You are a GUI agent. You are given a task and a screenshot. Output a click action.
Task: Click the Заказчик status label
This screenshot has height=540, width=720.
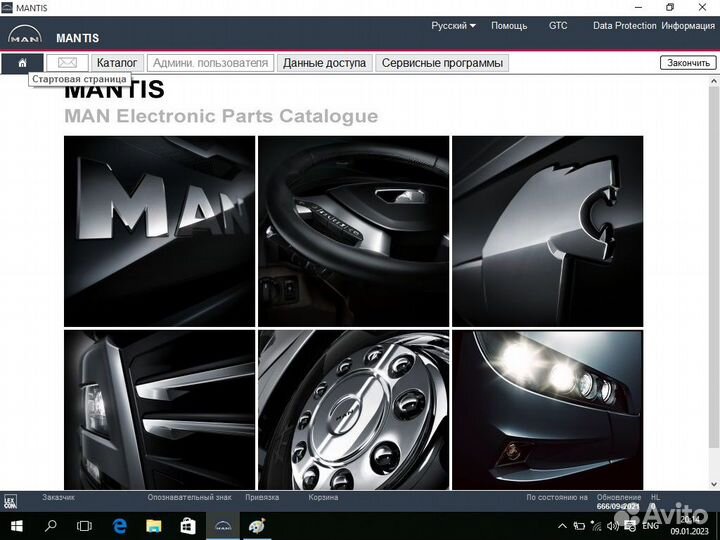pos(58,497)
